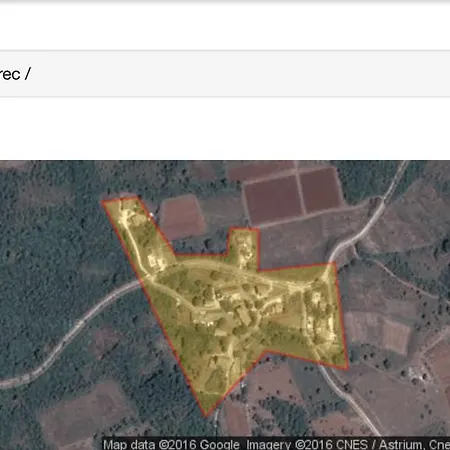Click the small reddish field beside polygon's upper arm
Screen dimensions: 450x450
pos(182,217)
